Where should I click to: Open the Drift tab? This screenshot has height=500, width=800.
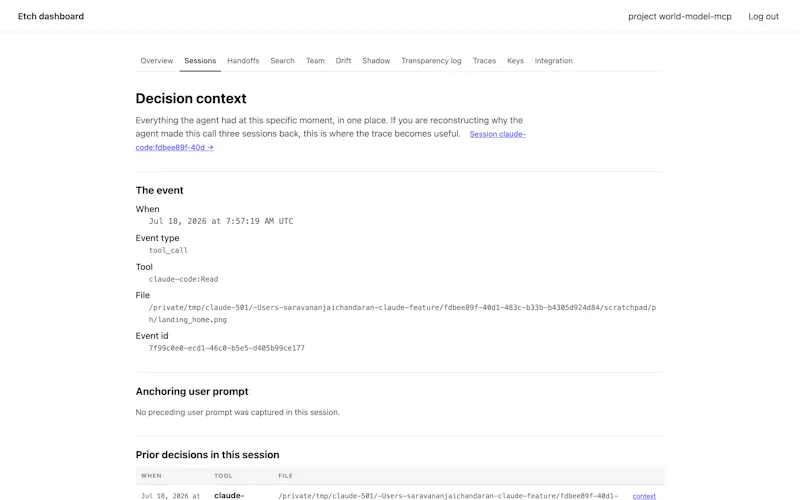pos(343,61)
